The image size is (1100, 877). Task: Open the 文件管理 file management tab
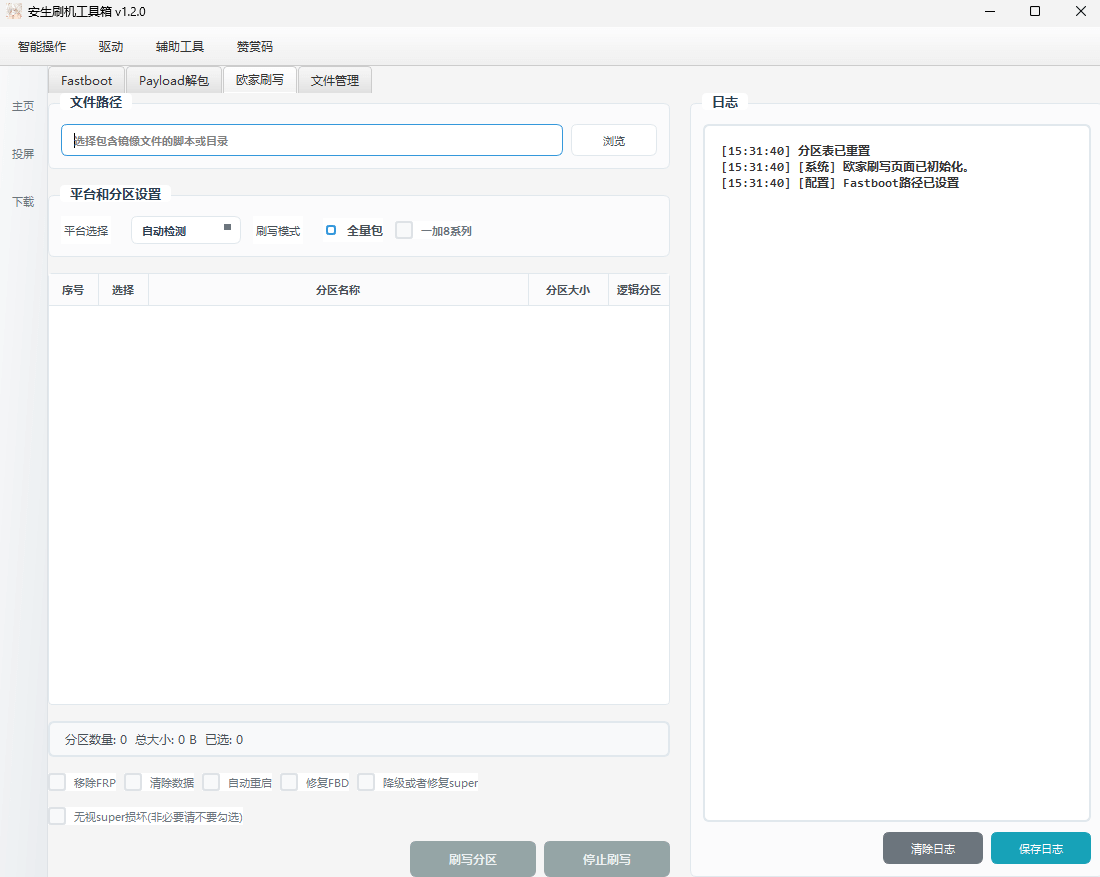[x=334, y=80]
